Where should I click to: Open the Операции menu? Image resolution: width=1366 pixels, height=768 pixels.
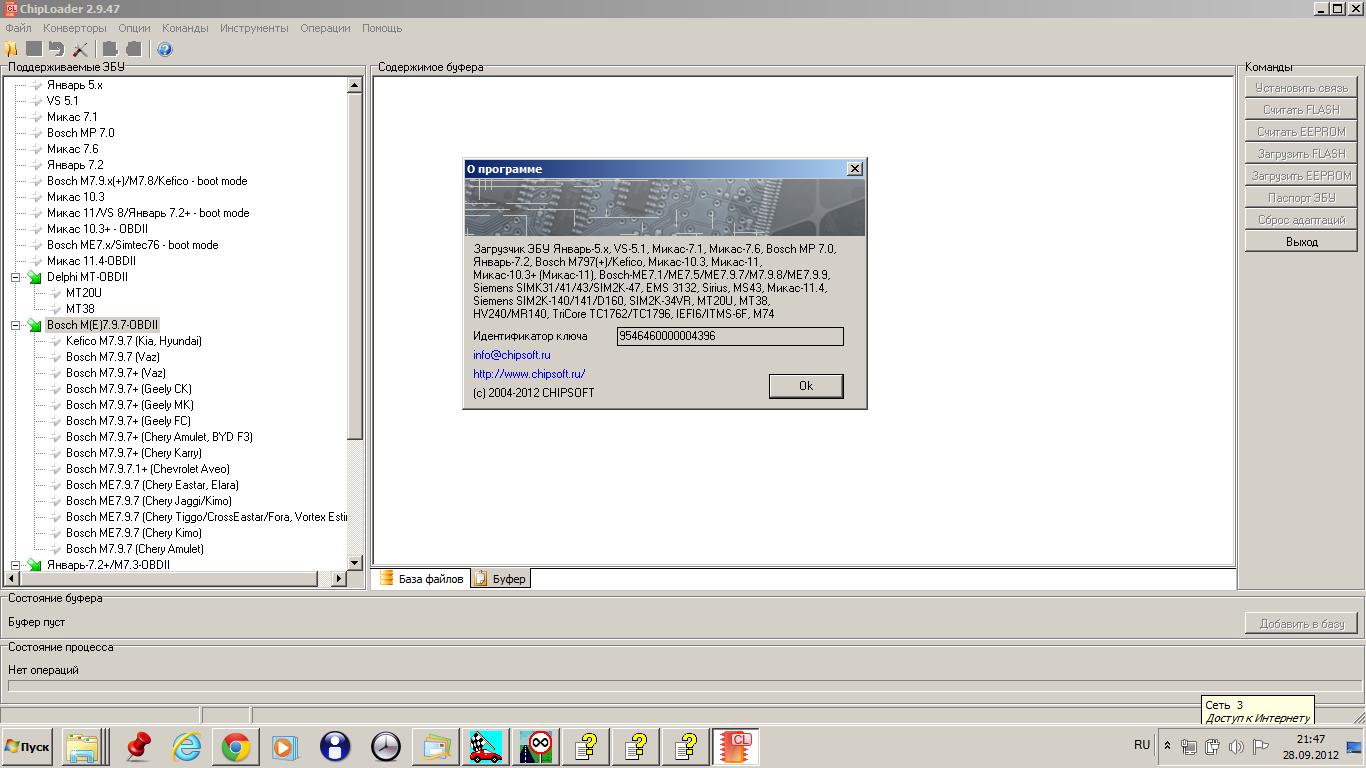325,28
